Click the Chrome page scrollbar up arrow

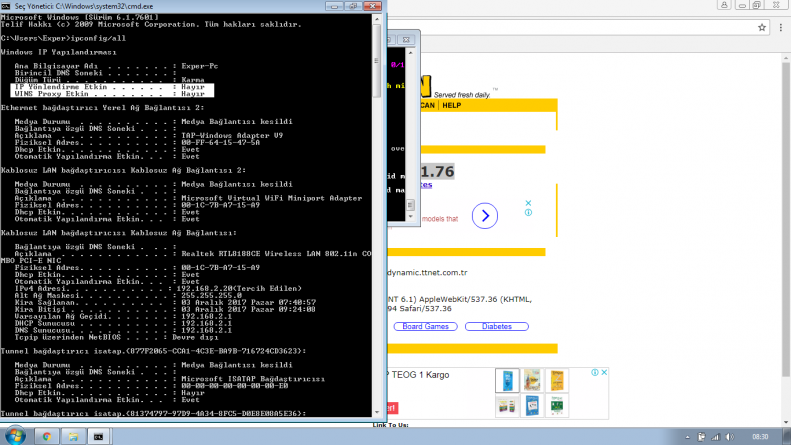(786, 59)
